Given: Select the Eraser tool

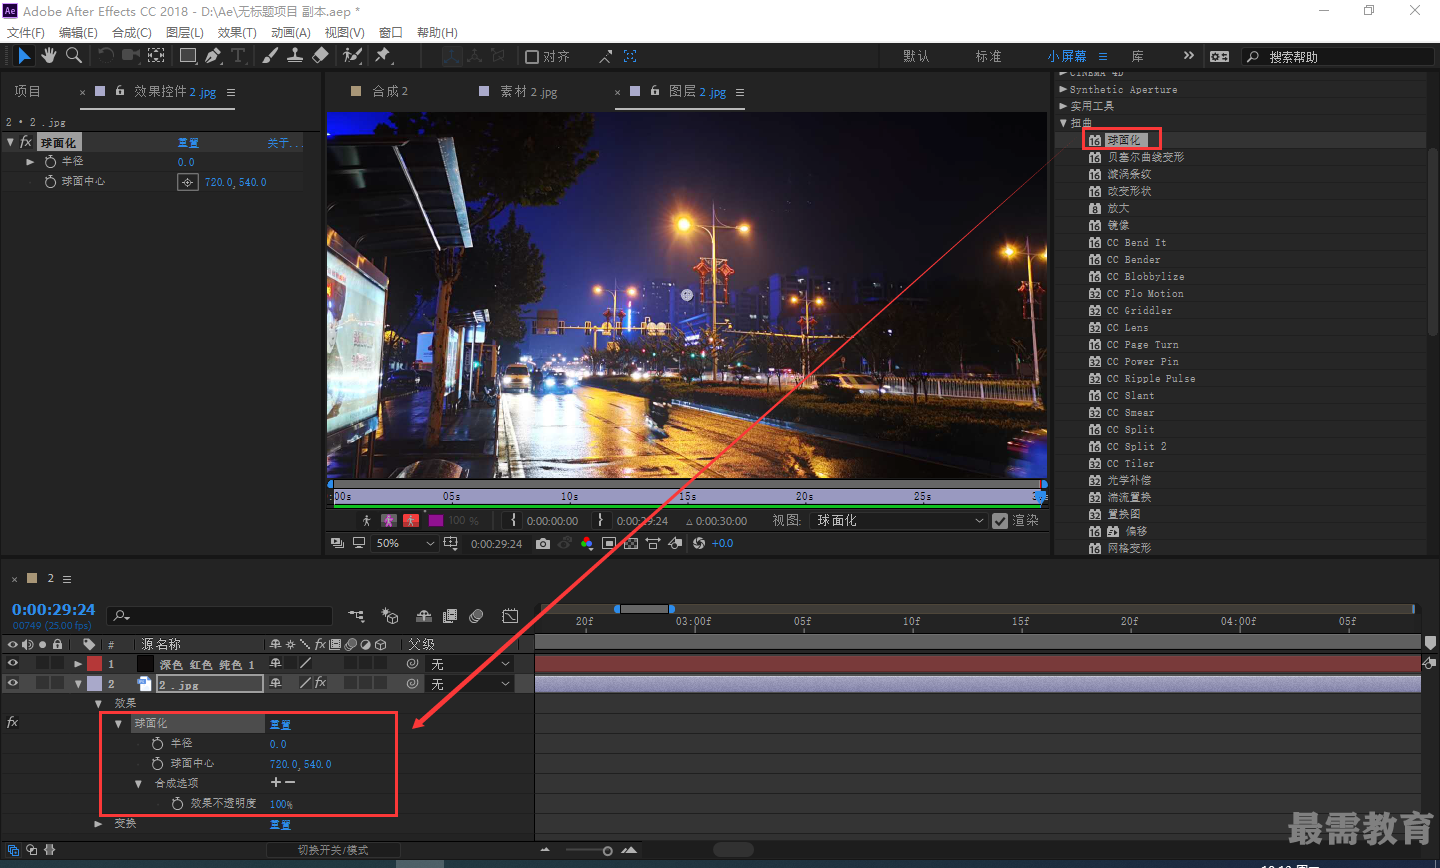Looking at the screenshot, I should pos(320,56).
